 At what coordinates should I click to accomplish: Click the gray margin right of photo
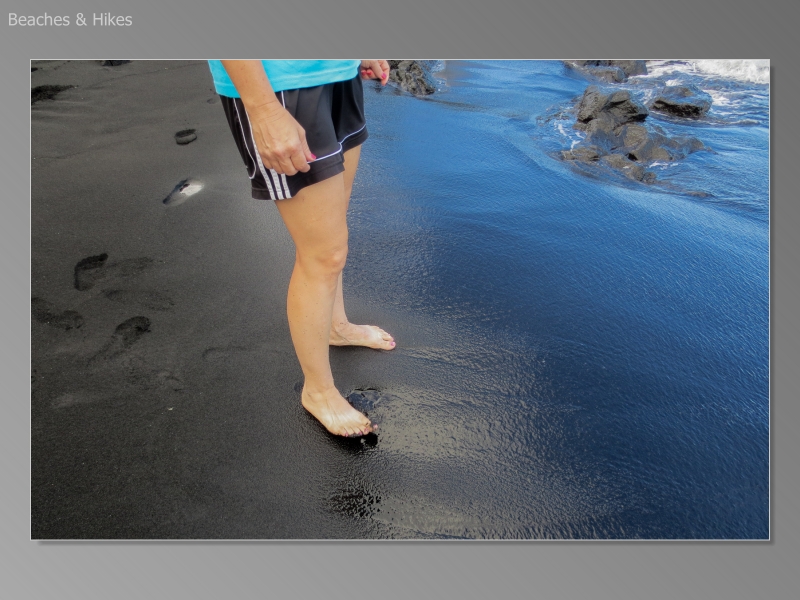pos(785,300)
